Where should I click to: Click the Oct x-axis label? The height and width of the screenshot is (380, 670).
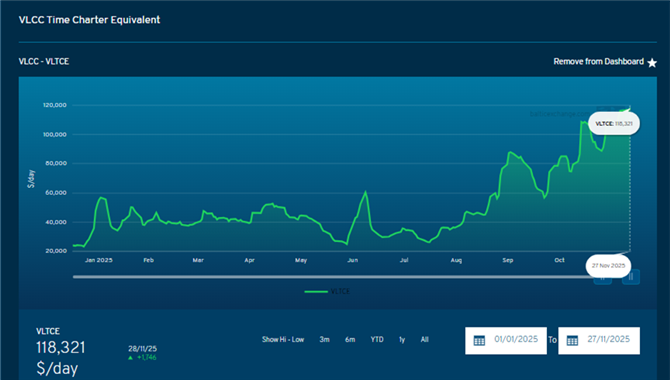[559, 260]
